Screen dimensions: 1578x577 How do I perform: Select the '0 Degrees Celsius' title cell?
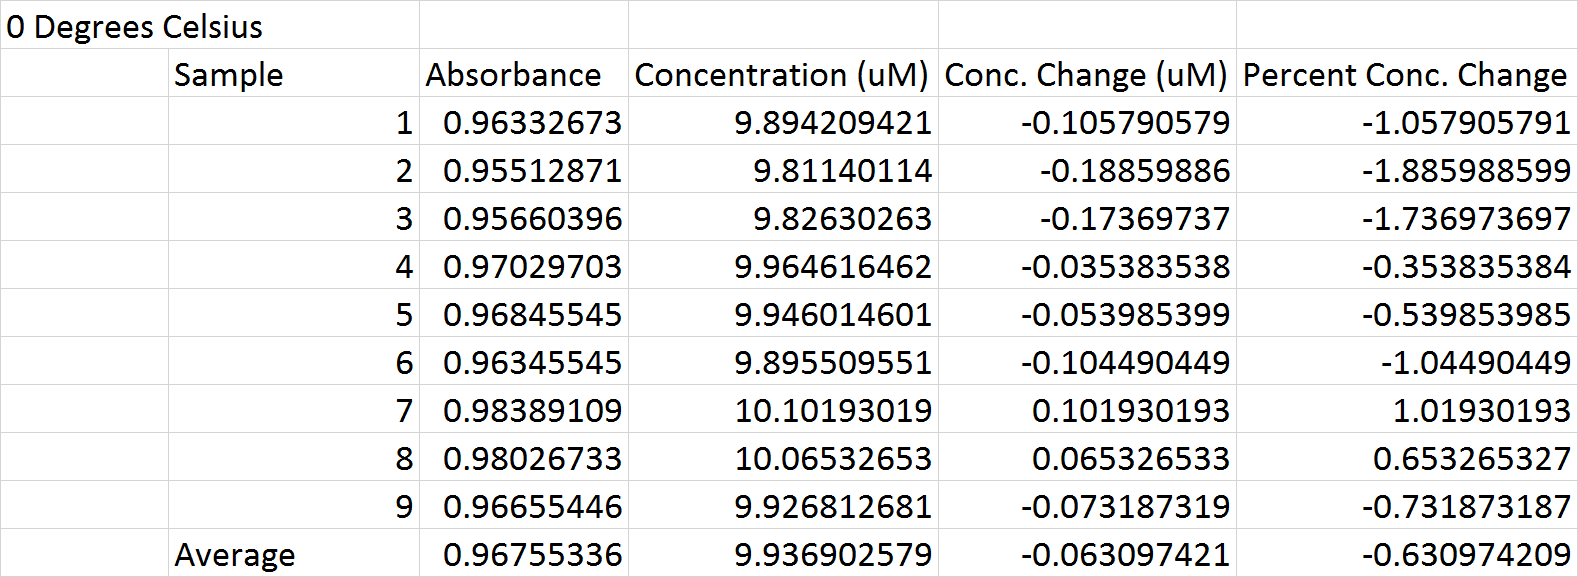(x=134, y=26)
